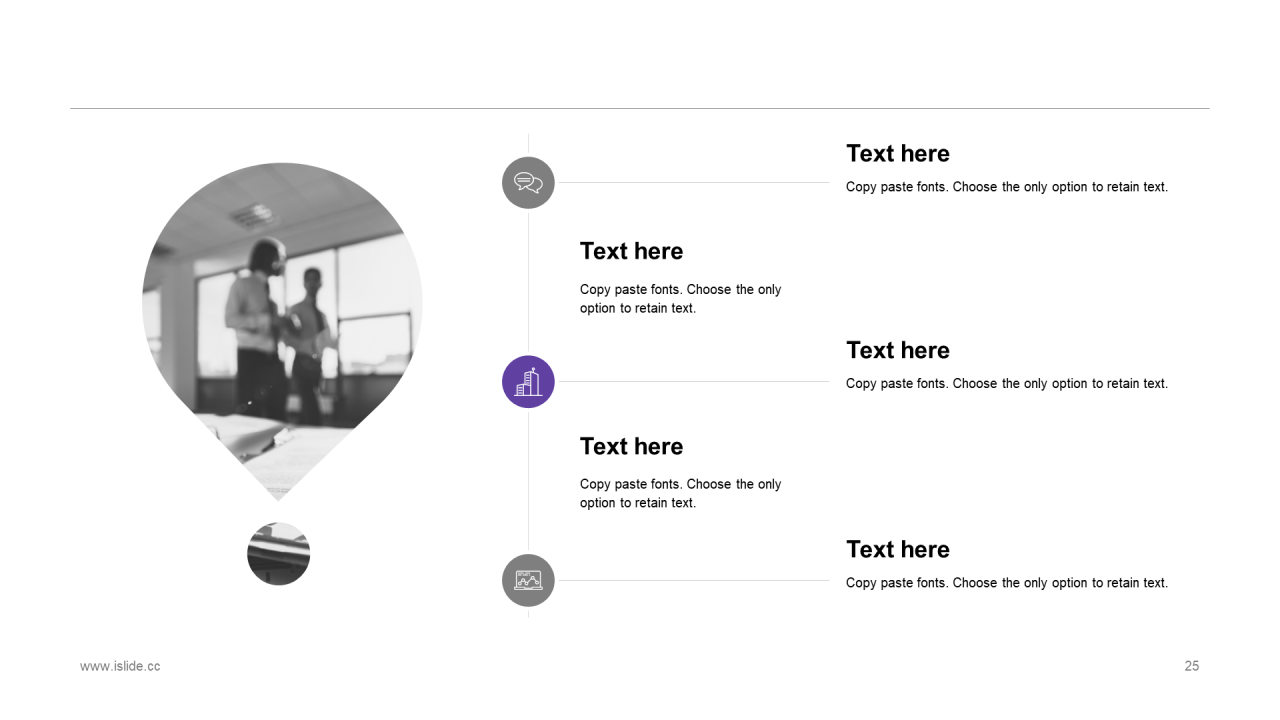Select the "Text here" heading beside the purple building icon
The height and width of the screenshot is (720, 1280).
898,350
